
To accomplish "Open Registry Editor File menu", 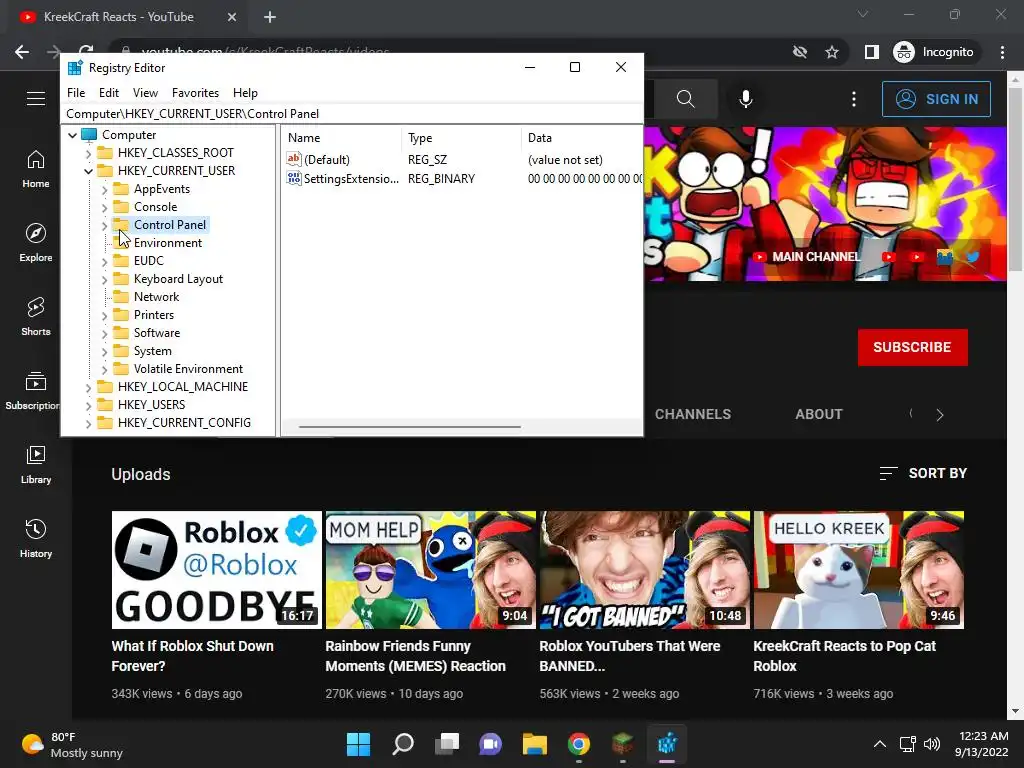I will [x=76, y=93].
